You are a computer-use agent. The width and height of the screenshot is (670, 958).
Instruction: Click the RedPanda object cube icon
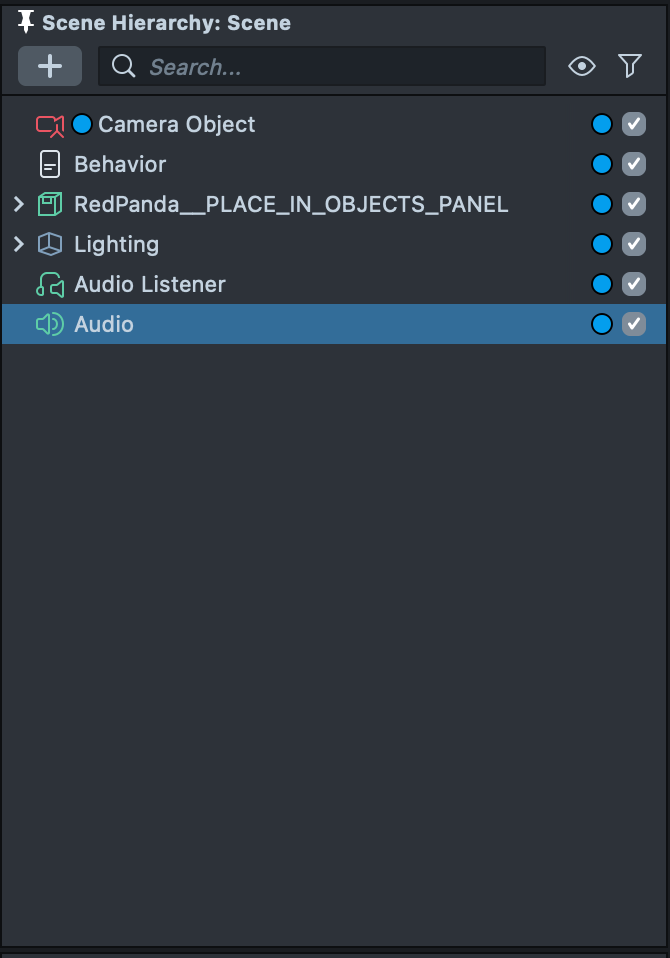click(x=49, y=204)
